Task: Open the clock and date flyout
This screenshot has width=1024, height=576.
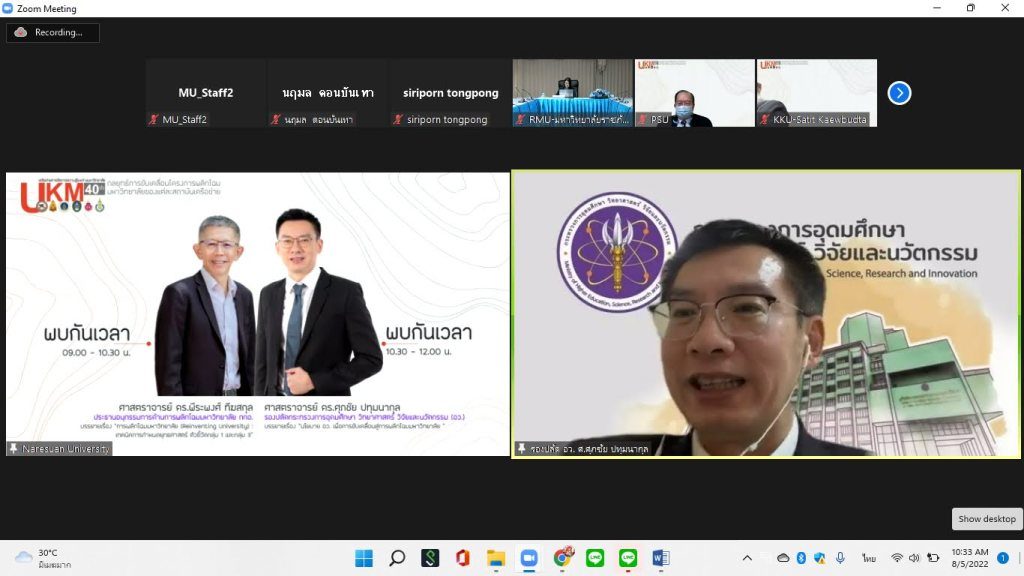Action: [x=969, y=558]
